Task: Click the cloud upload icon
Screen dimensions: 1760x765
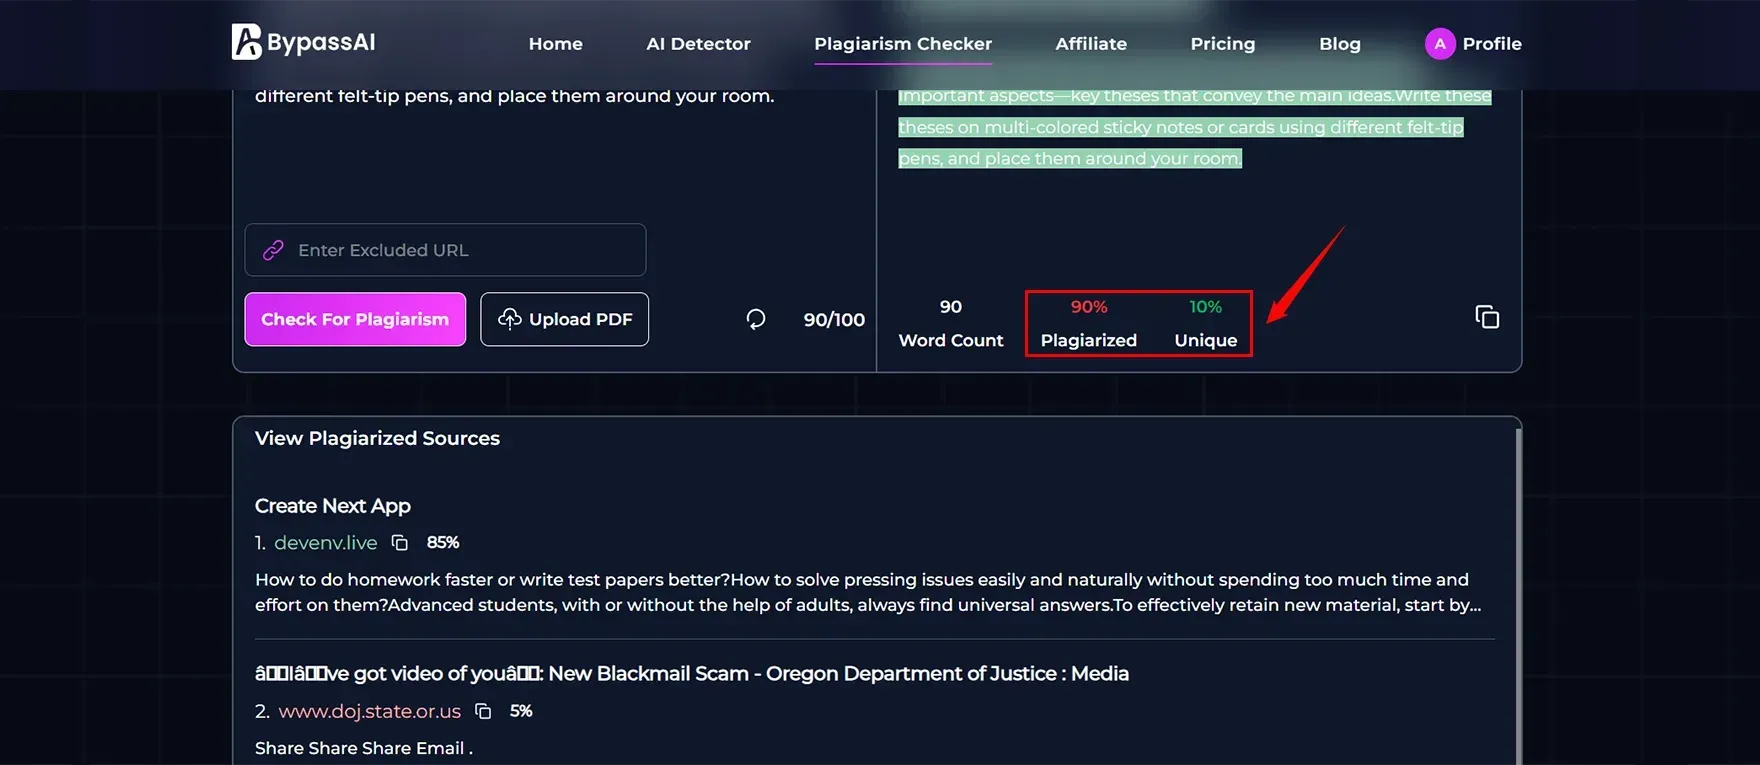Action: 510,319
